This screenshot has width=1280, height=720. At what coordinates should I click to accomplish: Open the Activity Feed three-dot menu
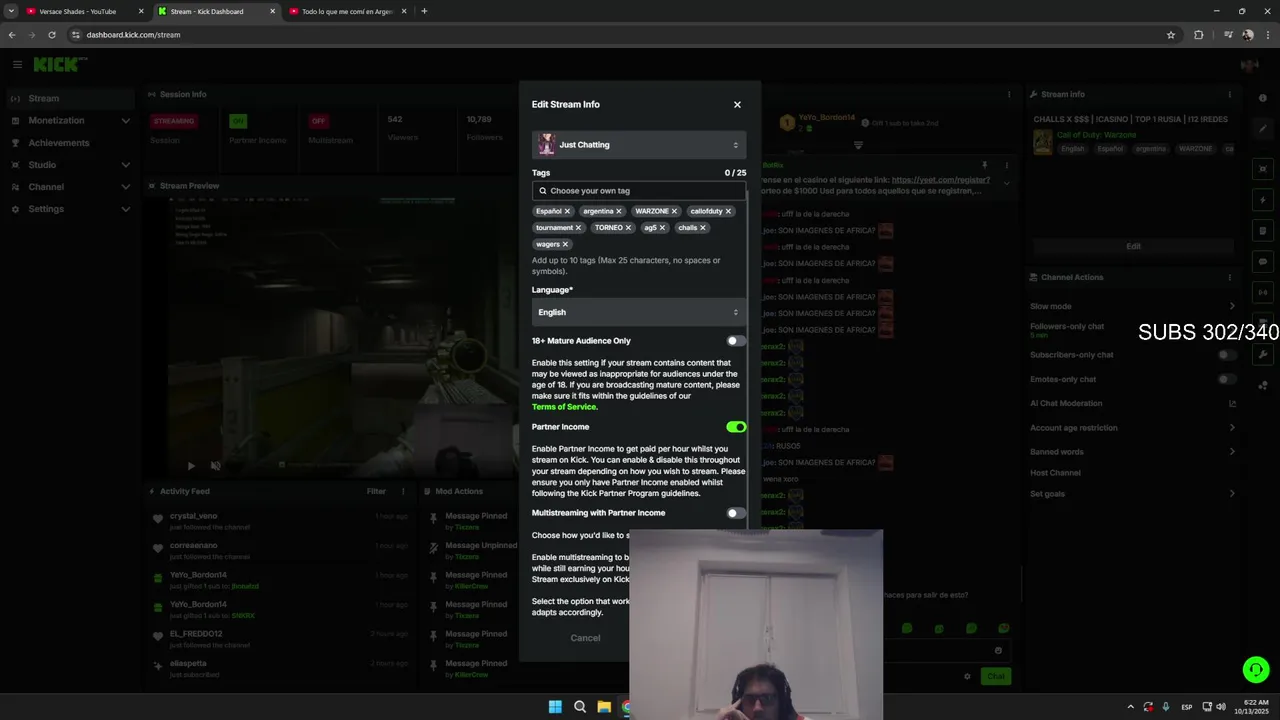click(x=404, y=491)
